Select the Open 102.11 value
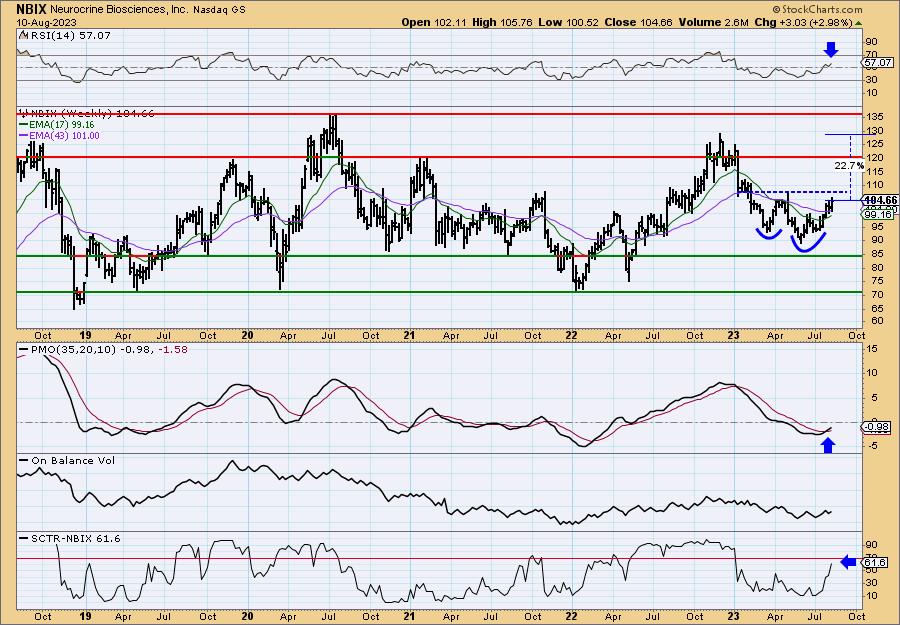The height and width of the screenshot is (625, 900). click(435, 22)
